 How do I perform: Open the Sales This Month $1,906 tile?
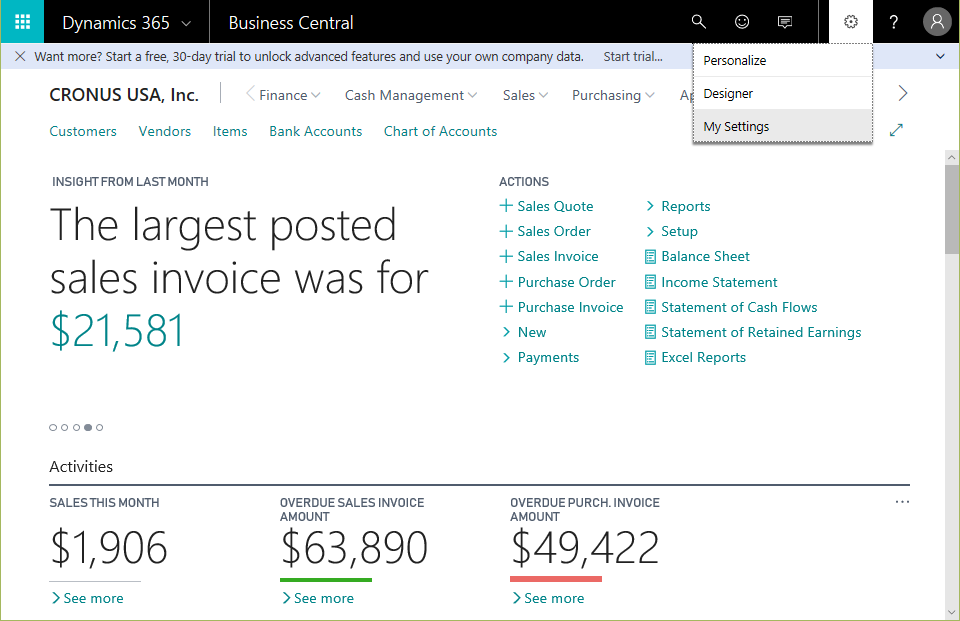click(108, 547)
